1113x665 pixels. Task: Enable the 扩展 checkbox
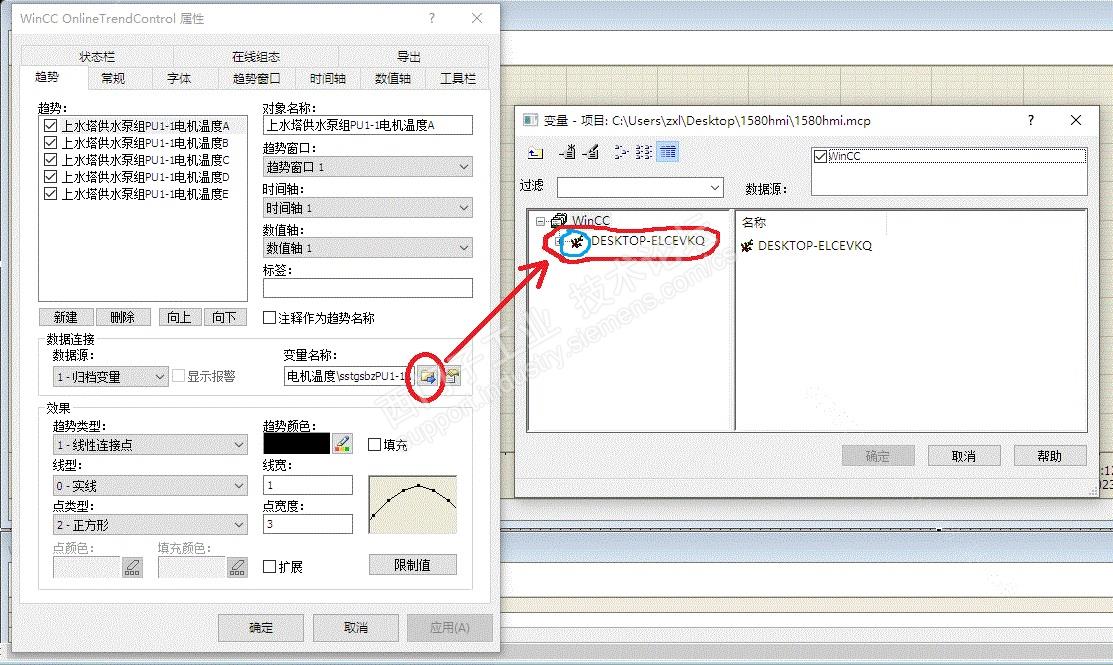tap(269, 566)
